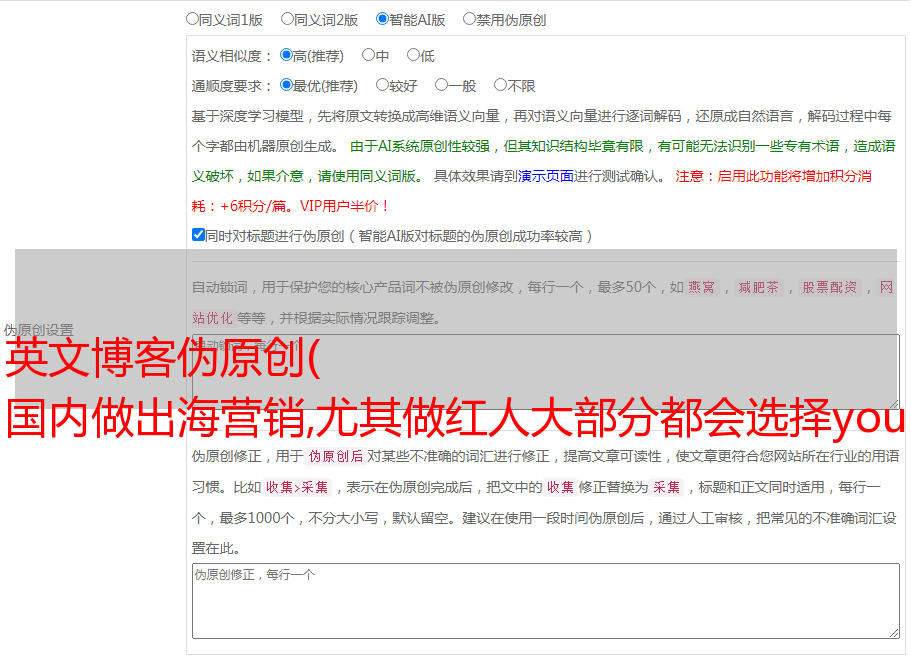911x658 pixels.
Task: Set 通顺度要求 to 不限
Action: pyautogui.click(x=500, y=85)
